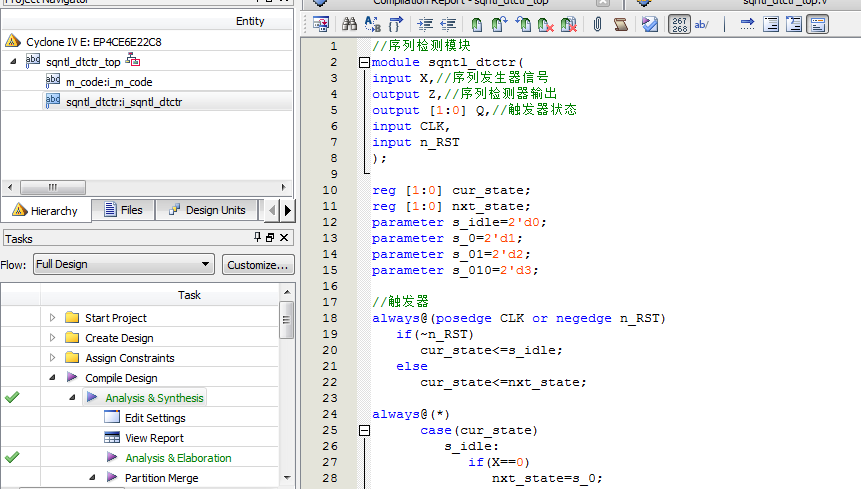Open the Flow dropdown showing Full Design
This screenshot has width=861, height=489.
coord(123,265)
